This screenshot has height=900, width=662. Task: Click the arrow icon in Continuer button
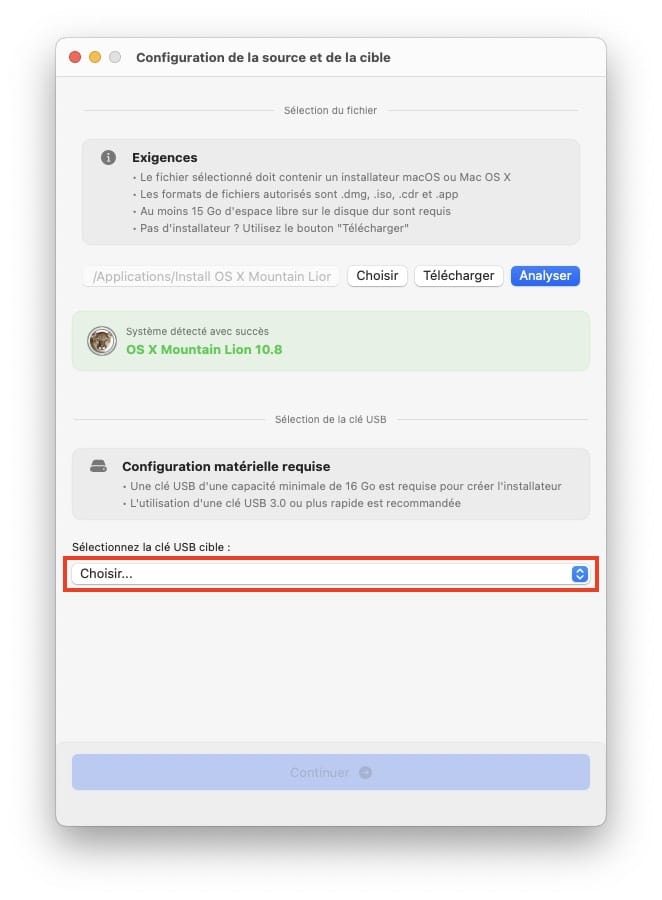coord(365,772)
